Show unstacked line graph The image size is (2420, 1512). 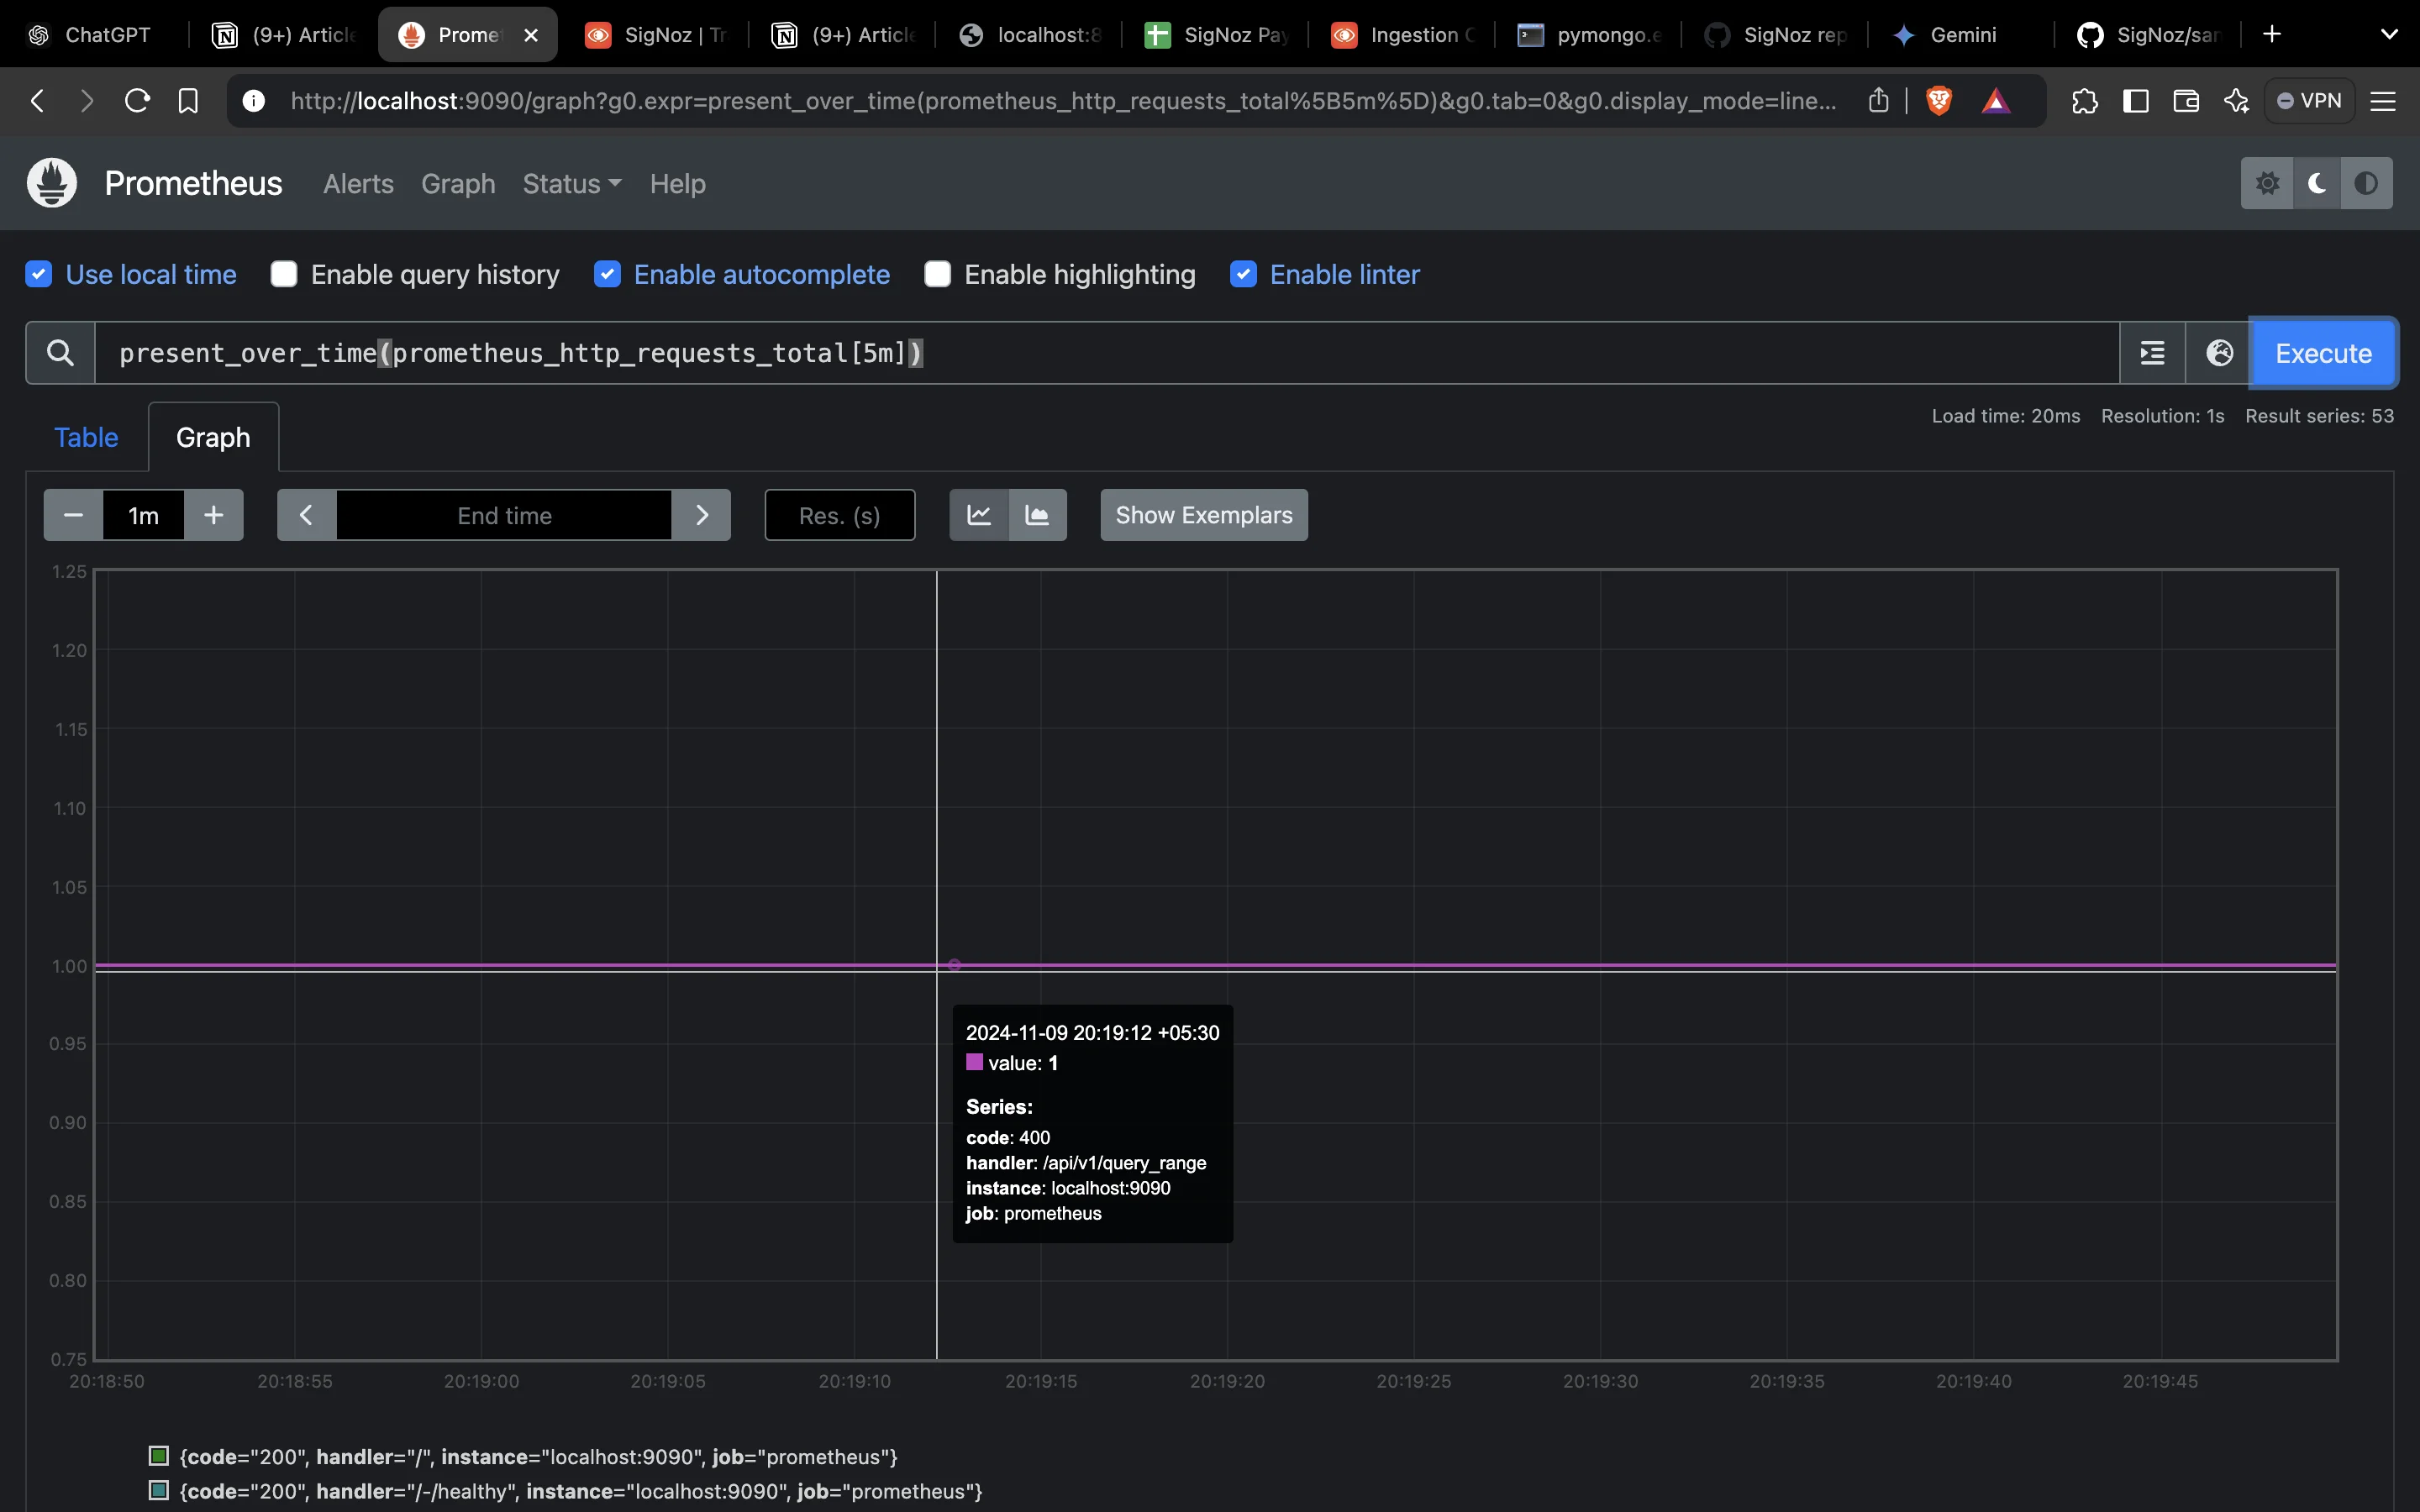[979, 515]
